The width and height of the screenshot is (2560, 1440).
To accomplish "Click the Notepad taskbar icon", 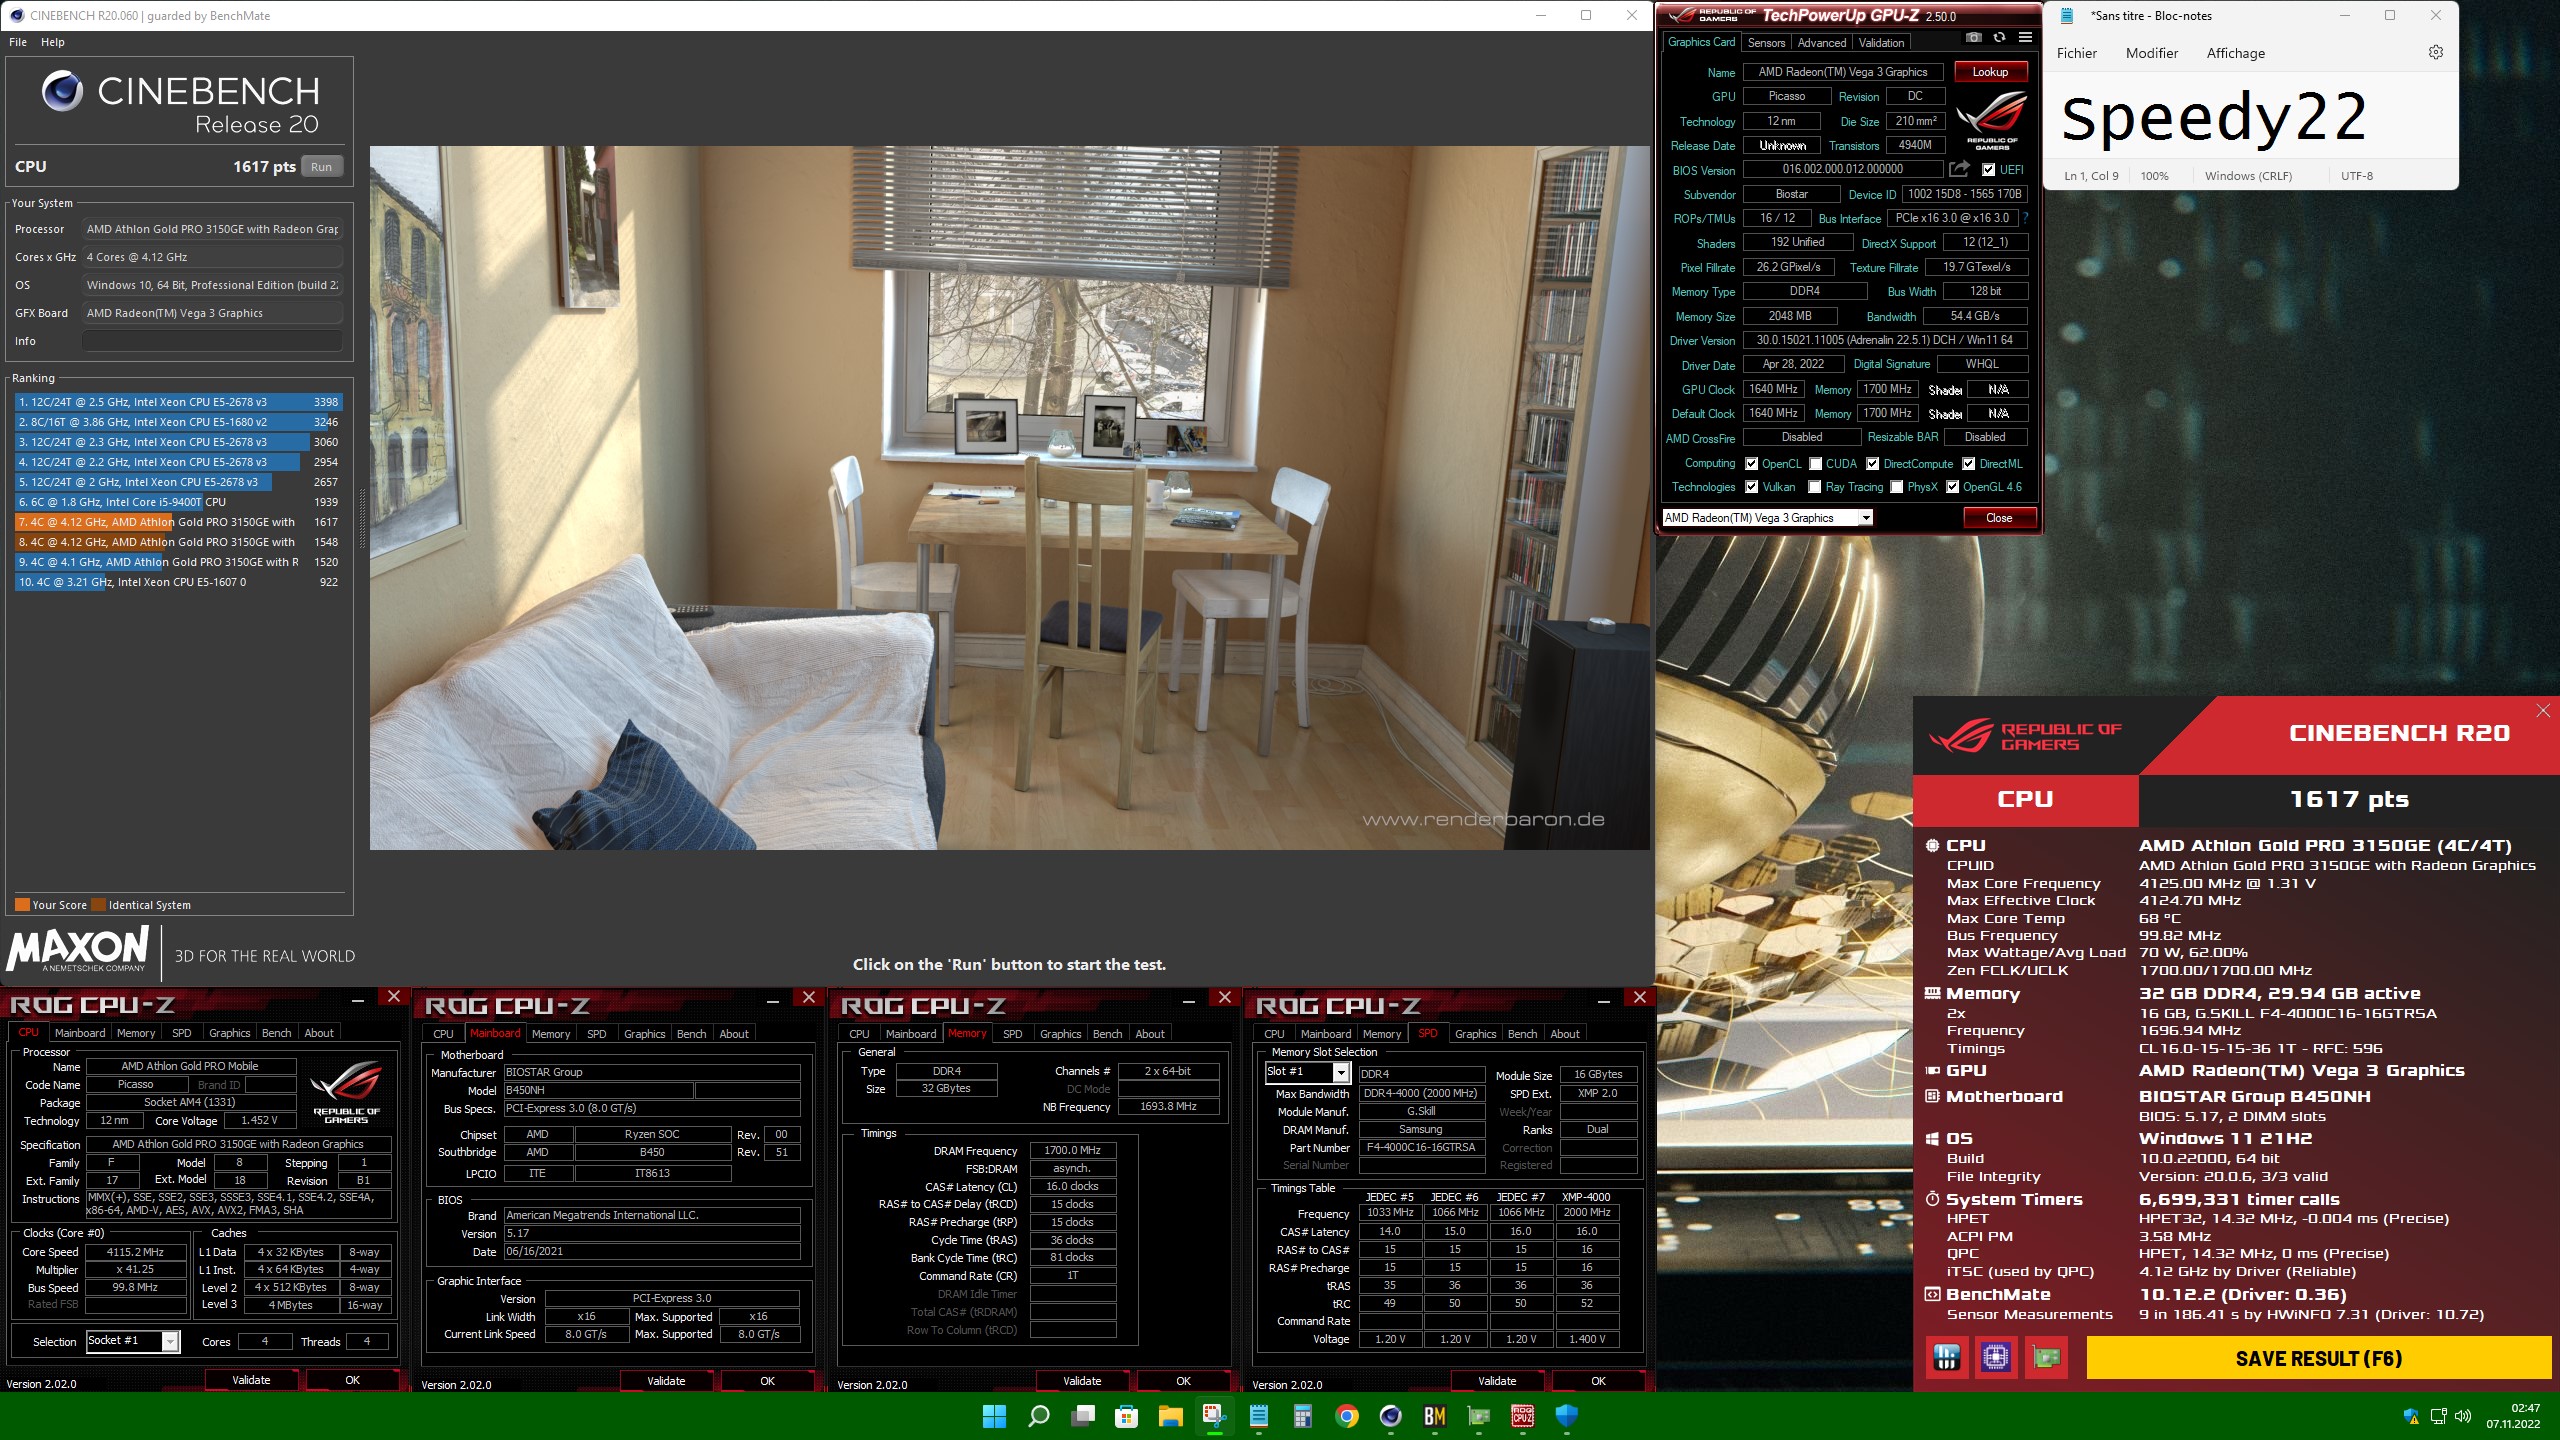I will 1259,1415.
